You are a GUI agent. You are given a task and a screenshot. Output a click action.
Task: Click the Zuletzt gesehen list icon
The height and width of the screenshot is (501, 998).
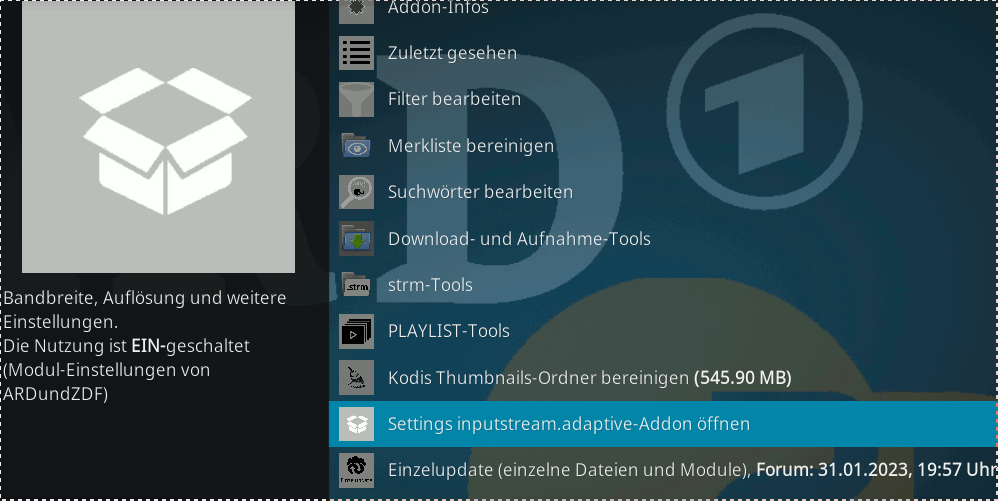(x=356, y=52)
